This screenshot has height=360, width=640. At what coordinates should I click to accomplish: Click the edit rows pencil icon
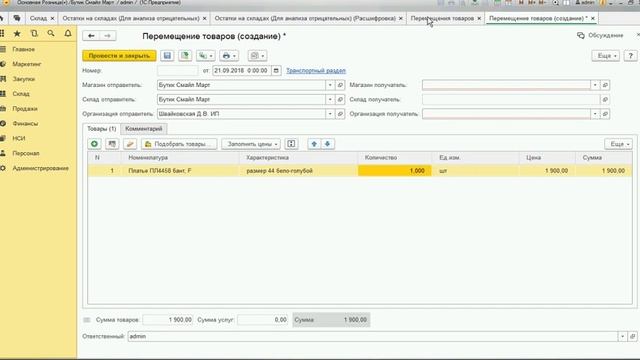(x=130, y=144)
